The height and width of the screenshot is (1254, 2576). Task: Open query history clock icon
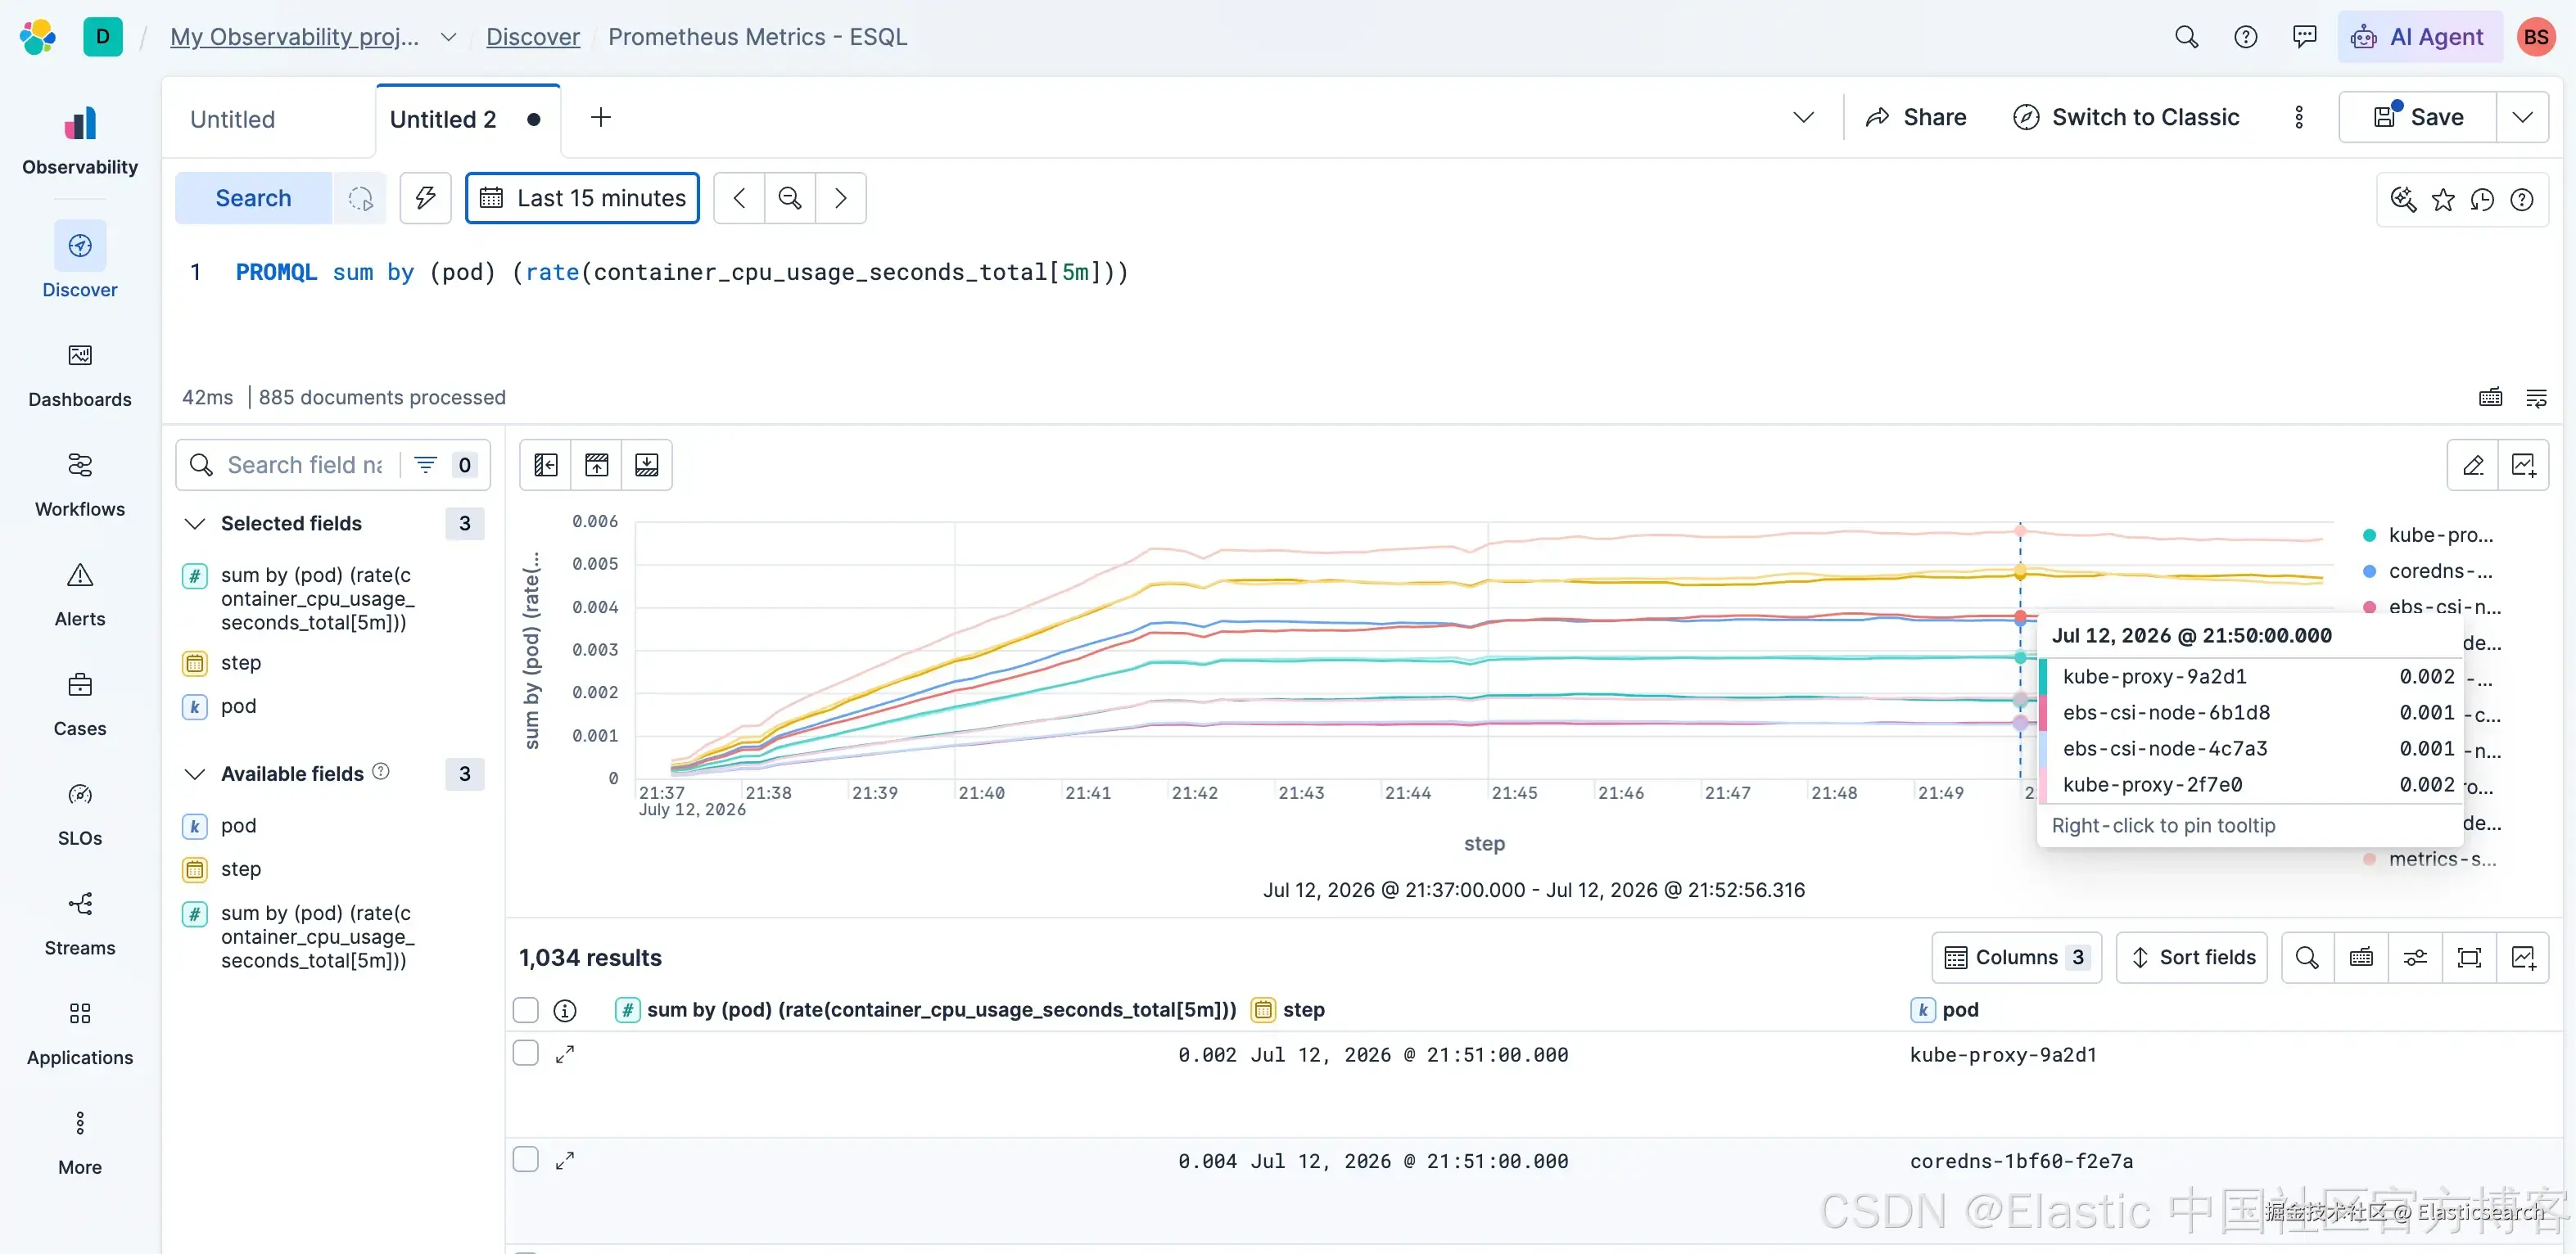coord(2482,200)
